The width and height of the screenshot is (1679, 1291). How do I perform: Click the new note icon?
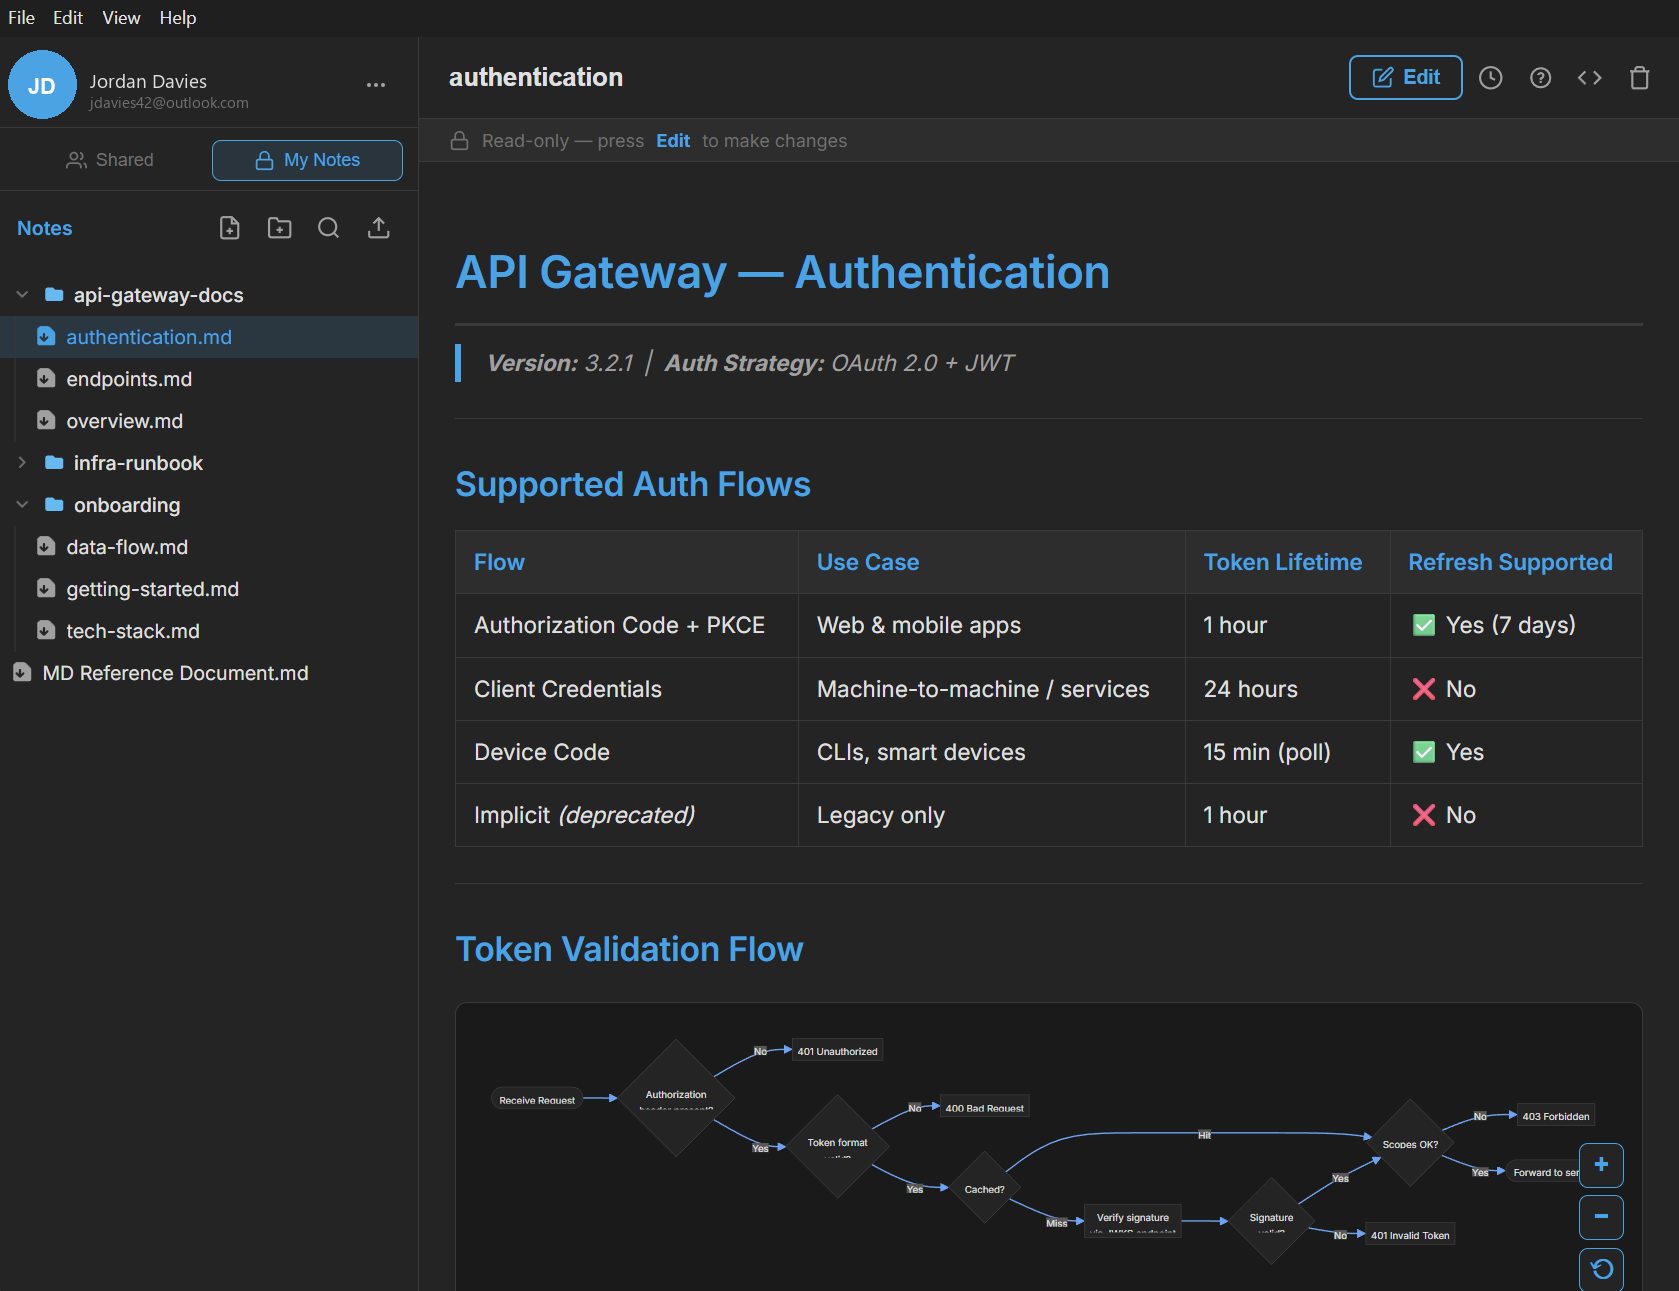tap(230, 228)
